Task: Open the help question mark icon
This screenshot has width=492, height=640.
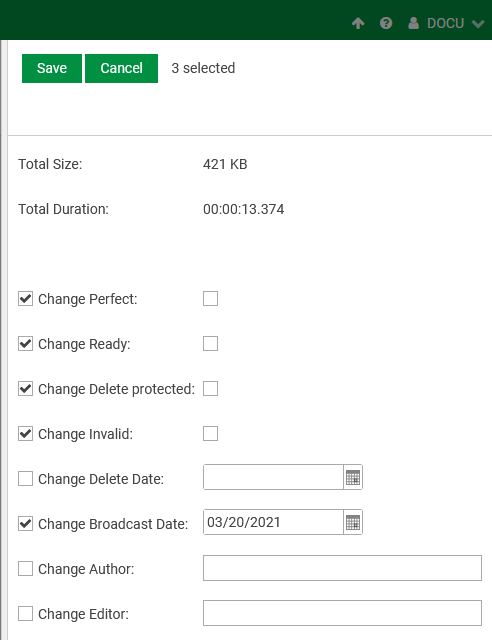Action: (386, 23)
